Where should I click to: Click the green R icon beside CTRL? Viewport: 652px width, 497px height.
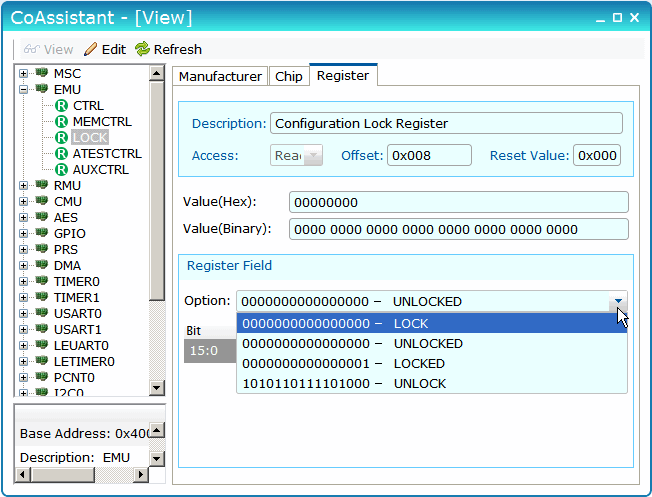tap(61, 106)
